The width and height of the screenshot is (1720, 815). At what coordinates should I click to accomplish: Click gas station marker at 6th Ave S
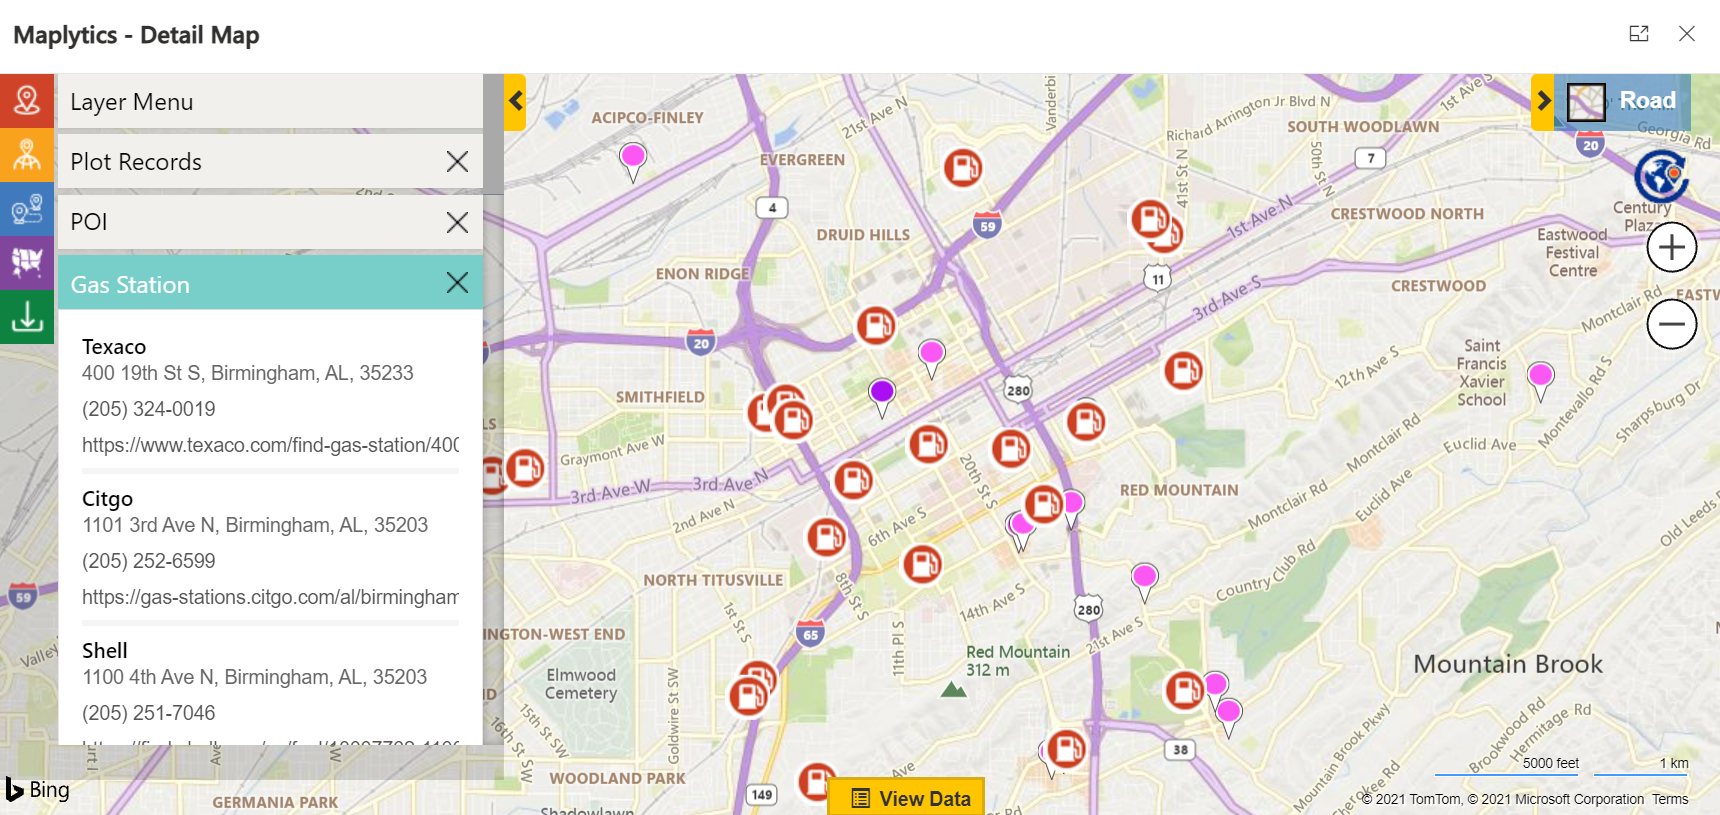point(922,565)
